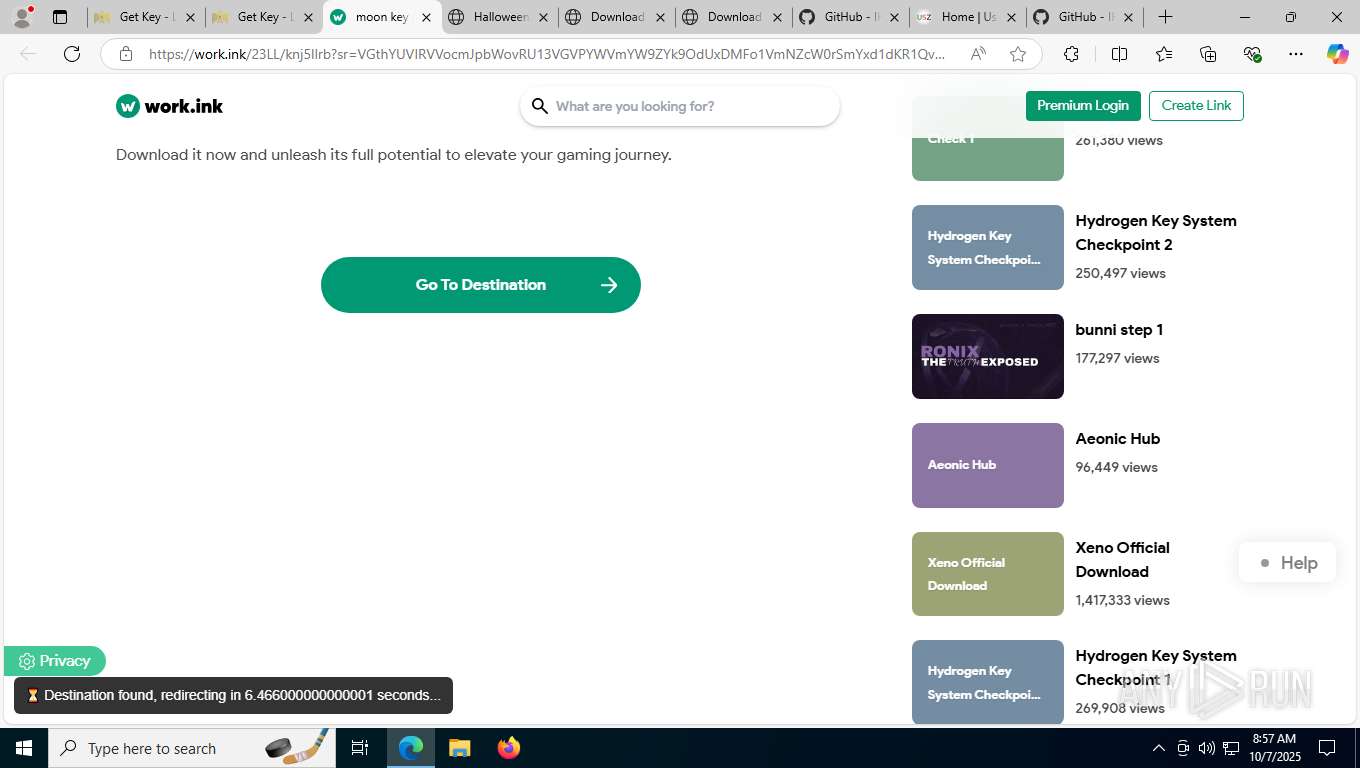Click the address bar URL
Viewport: 1360px width, 768px height.
tap(546, 54)
